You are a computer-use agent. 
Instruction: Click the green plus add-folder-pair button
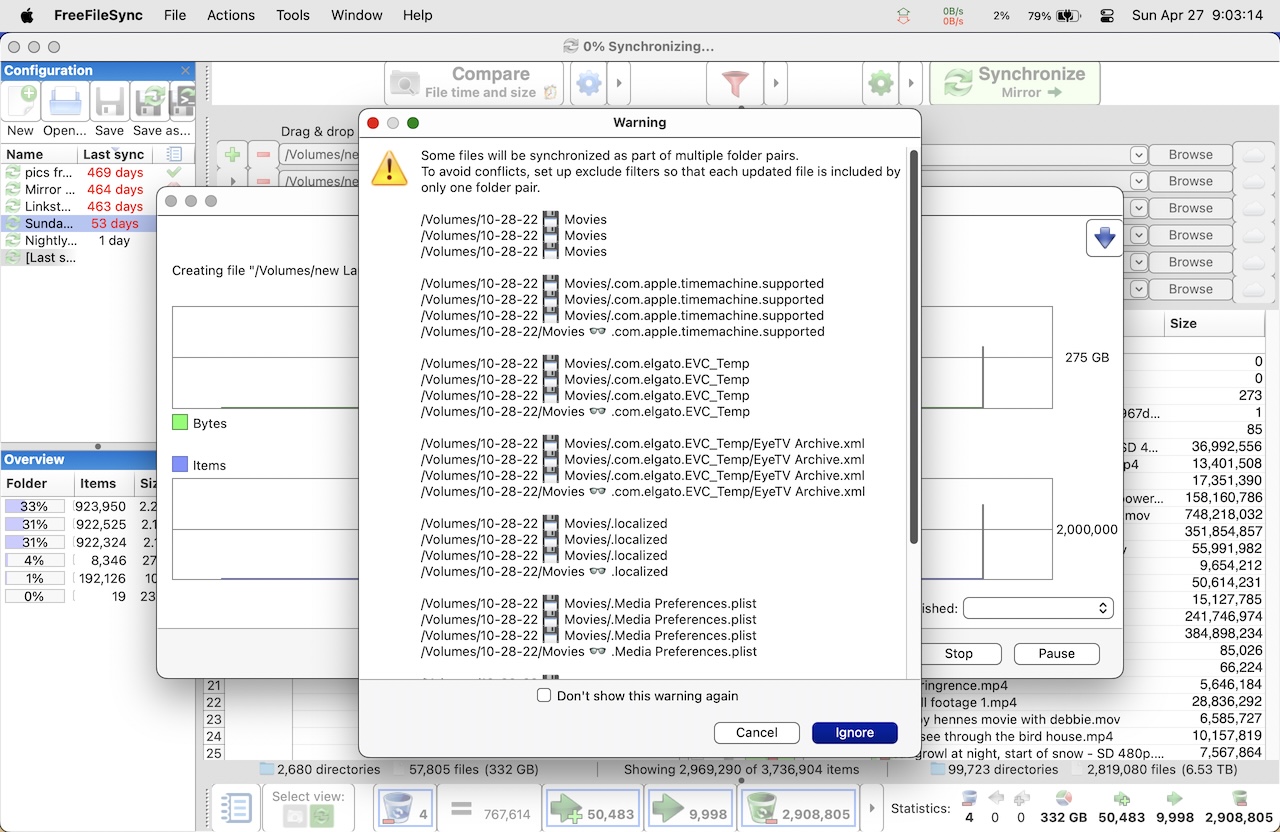[232, 155]
